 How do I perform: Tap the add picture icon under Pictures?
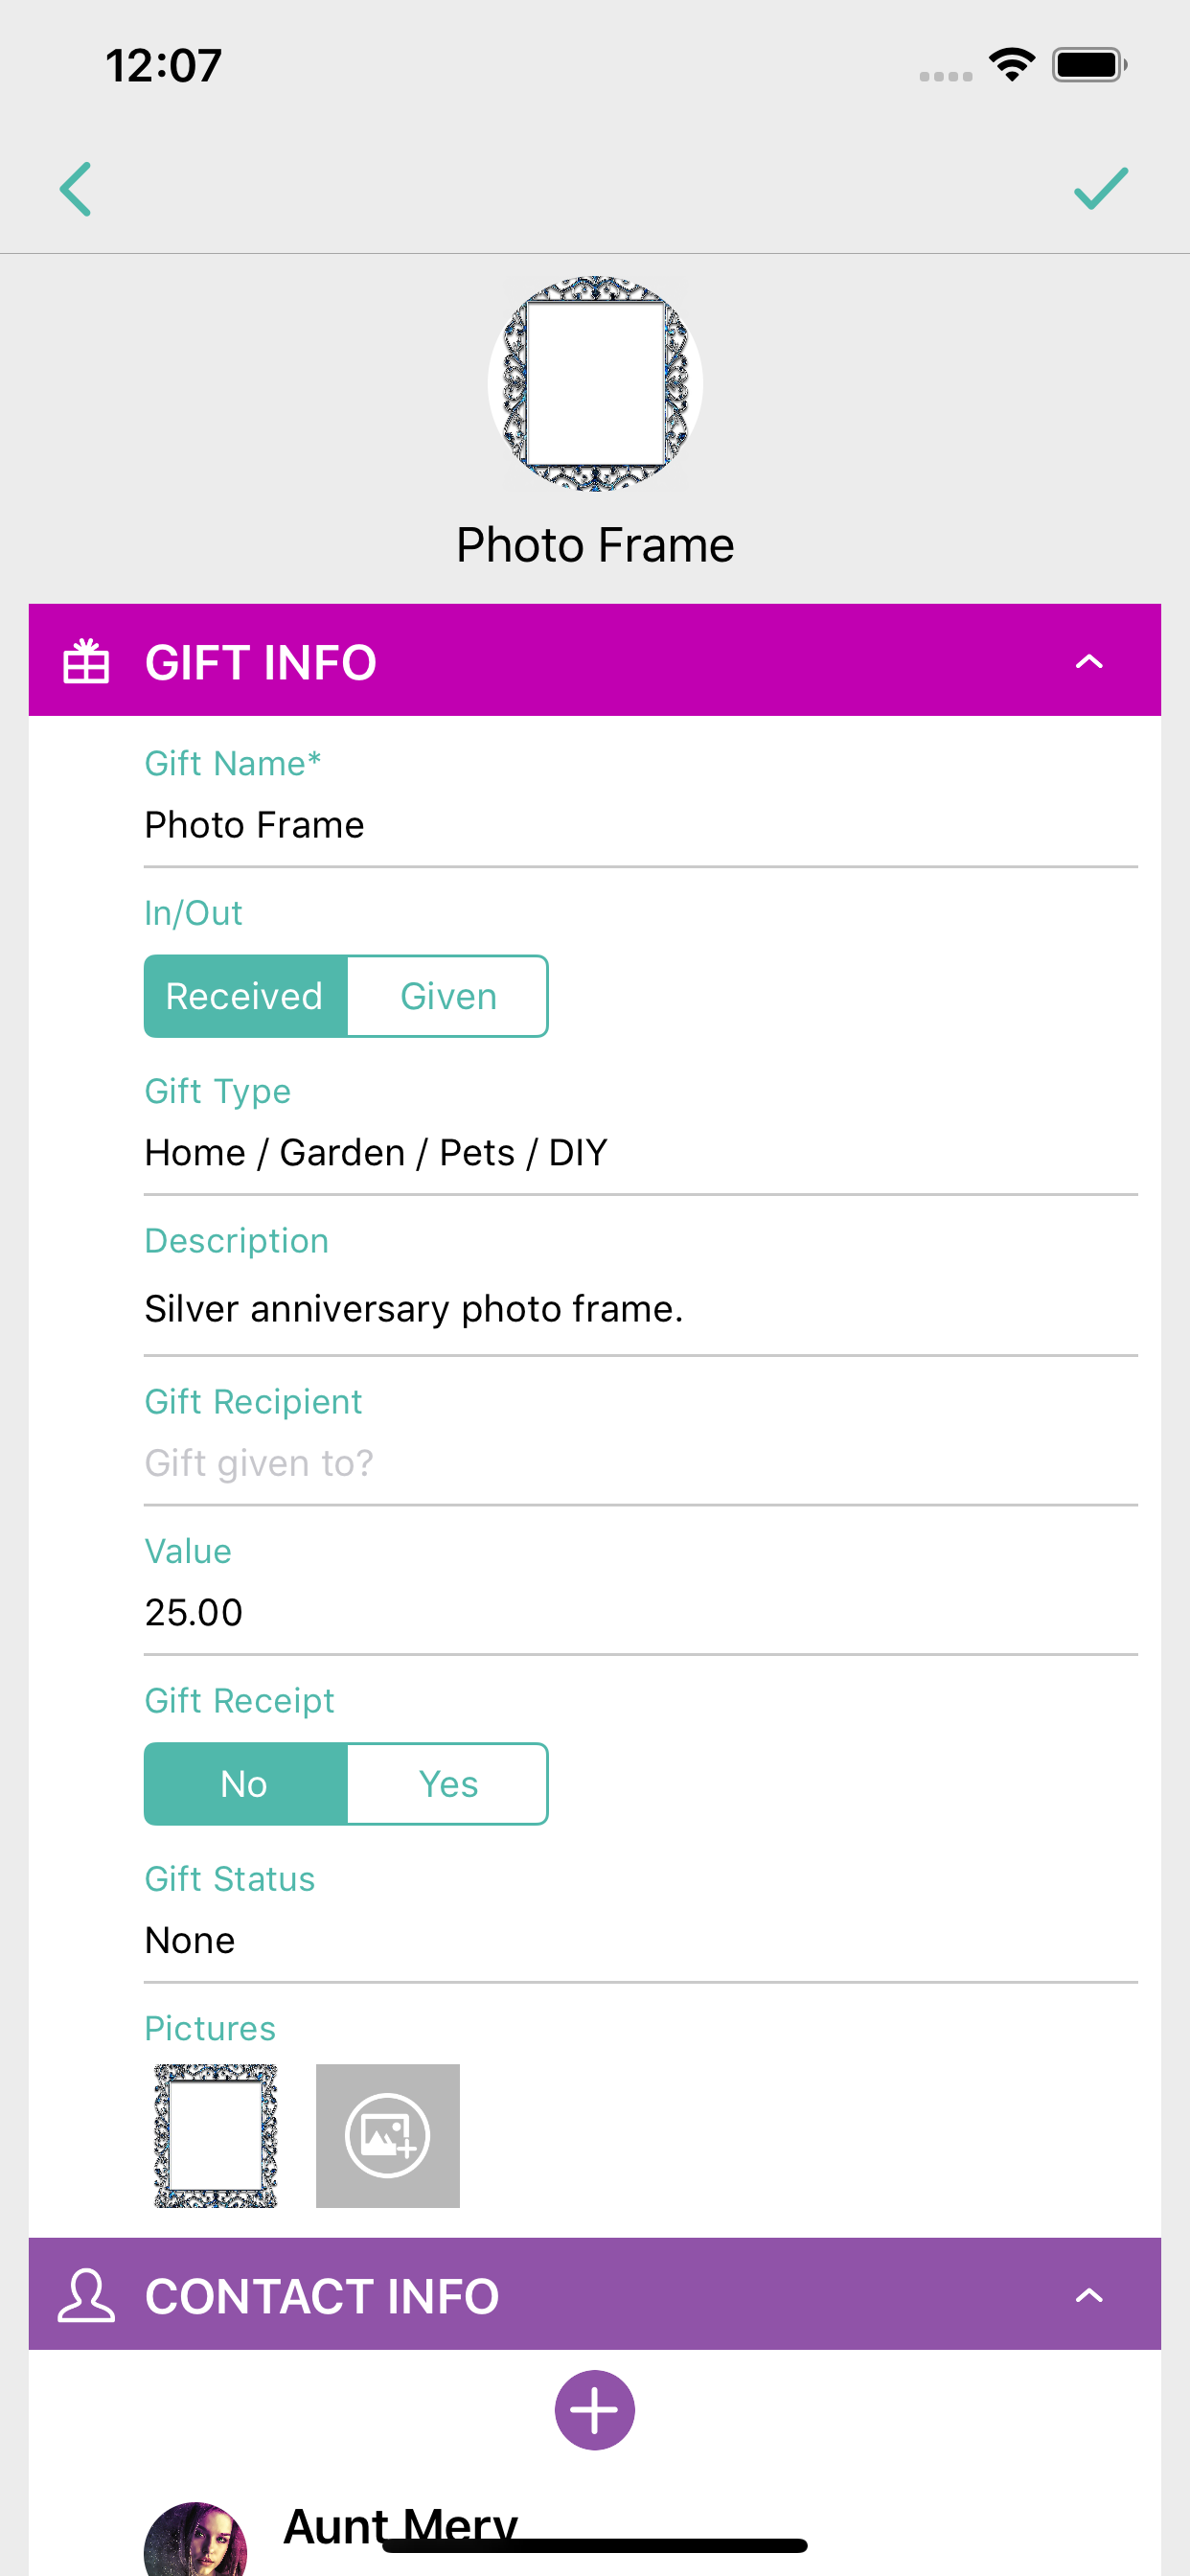click(x=387, y=2136)
